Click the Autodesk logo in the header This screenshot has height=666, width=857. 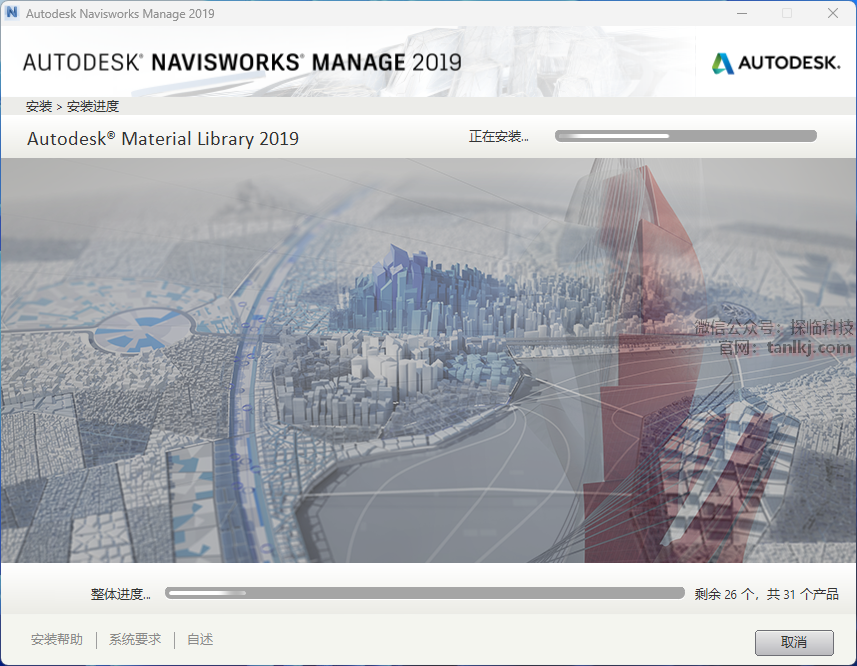pos(776,63)
